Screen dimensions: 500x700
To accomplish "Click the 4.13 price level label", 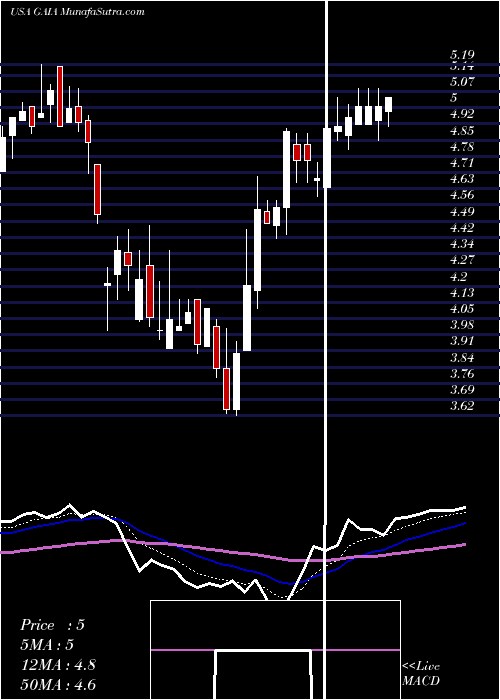I will tap(462, 293).
